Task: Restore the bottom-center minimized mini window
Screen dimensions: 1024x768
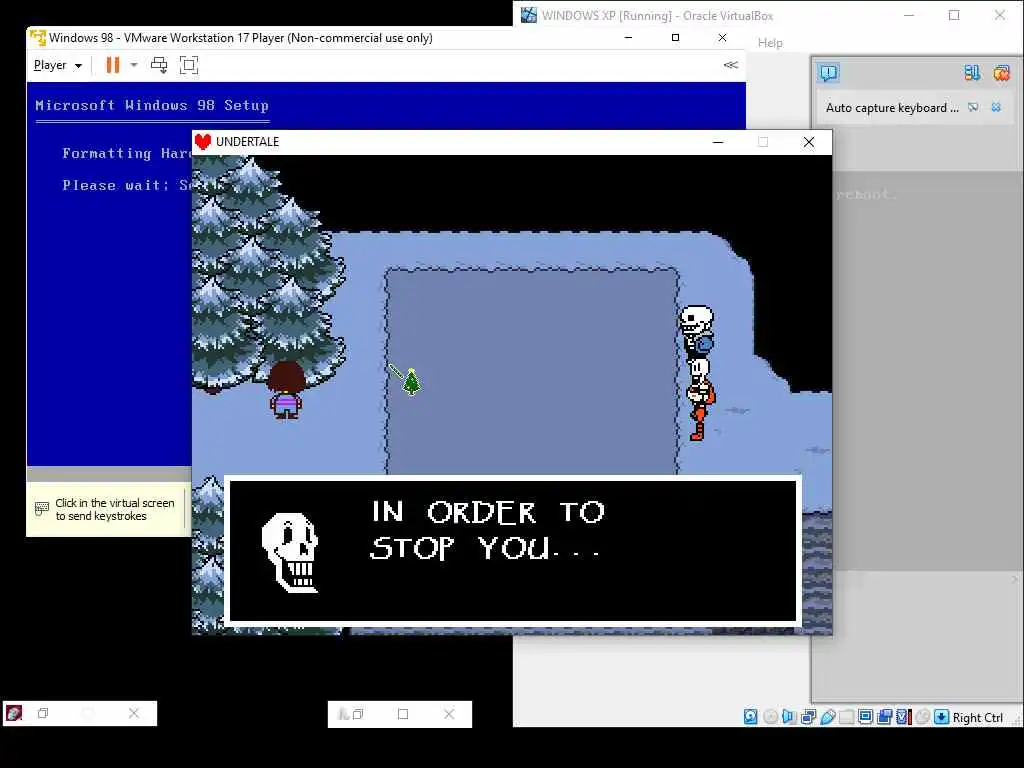Action: [358, 714]
